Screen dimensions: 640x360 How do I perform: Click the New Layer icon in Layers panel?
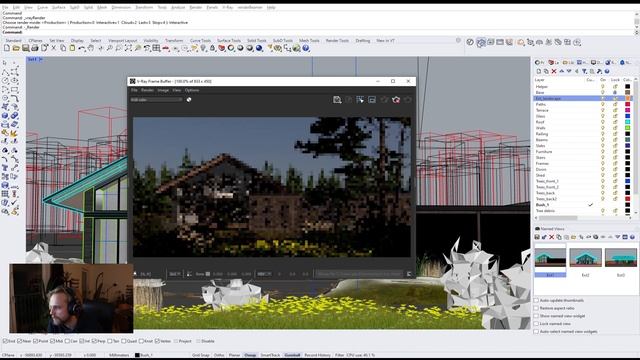click(x=539, y=71)
